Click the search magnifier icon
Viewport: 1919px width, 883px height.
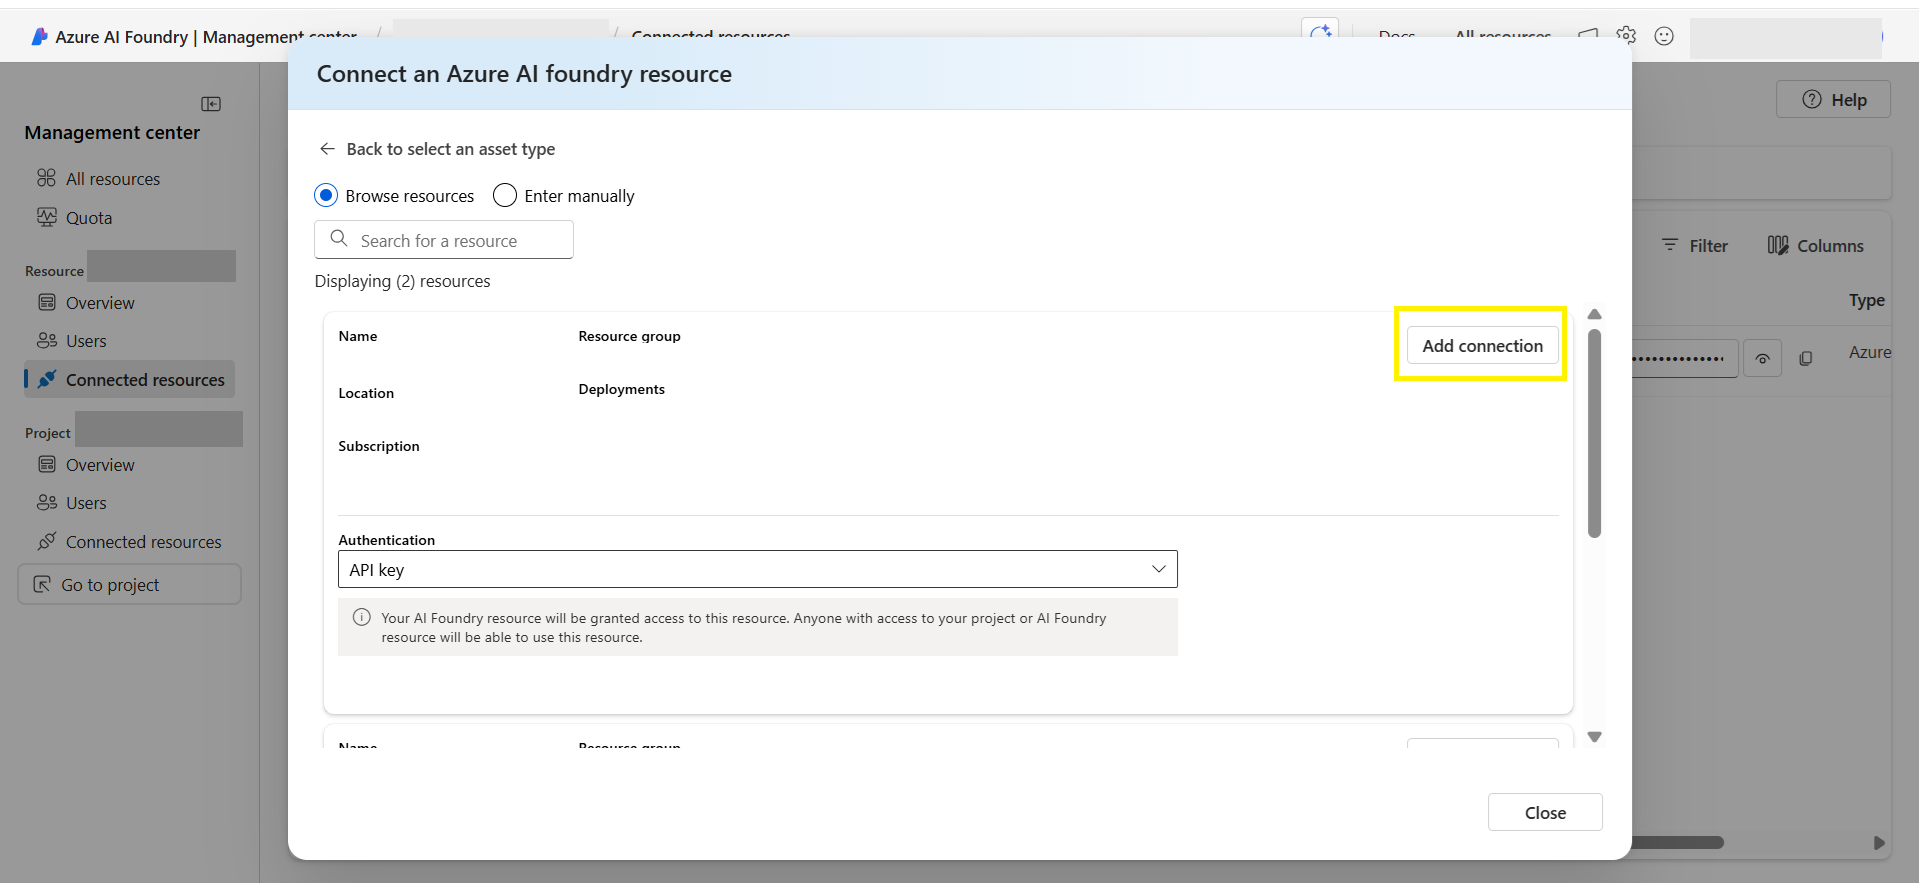pos(339,239)
